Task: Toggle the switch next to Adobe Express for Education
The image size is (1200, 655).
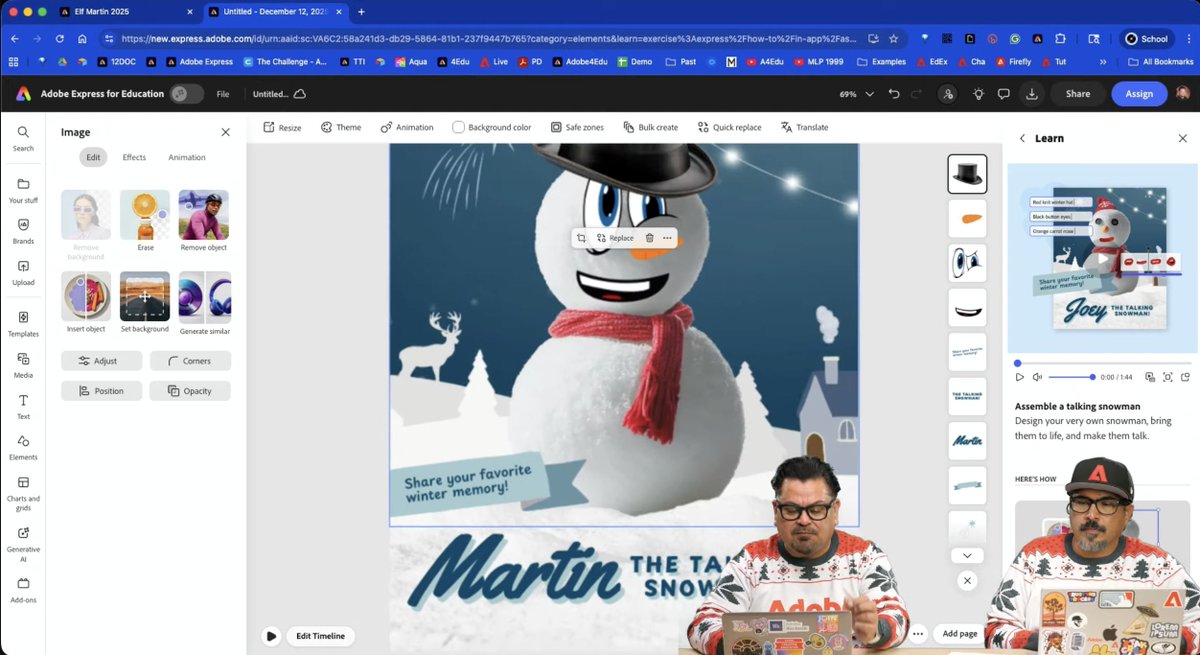Action: 186,94
